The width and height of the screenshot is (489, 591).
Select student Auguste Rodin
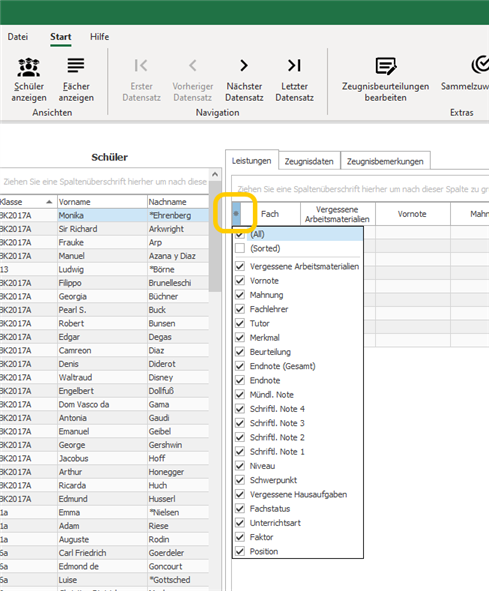click(104, 539)
